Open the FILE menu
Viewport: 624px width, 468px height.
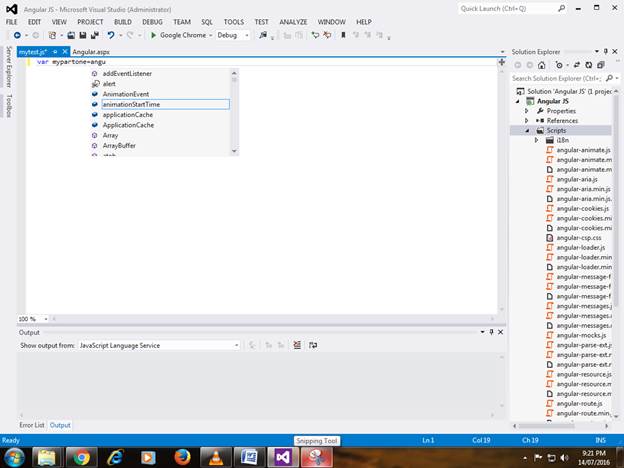click(12, 22)
